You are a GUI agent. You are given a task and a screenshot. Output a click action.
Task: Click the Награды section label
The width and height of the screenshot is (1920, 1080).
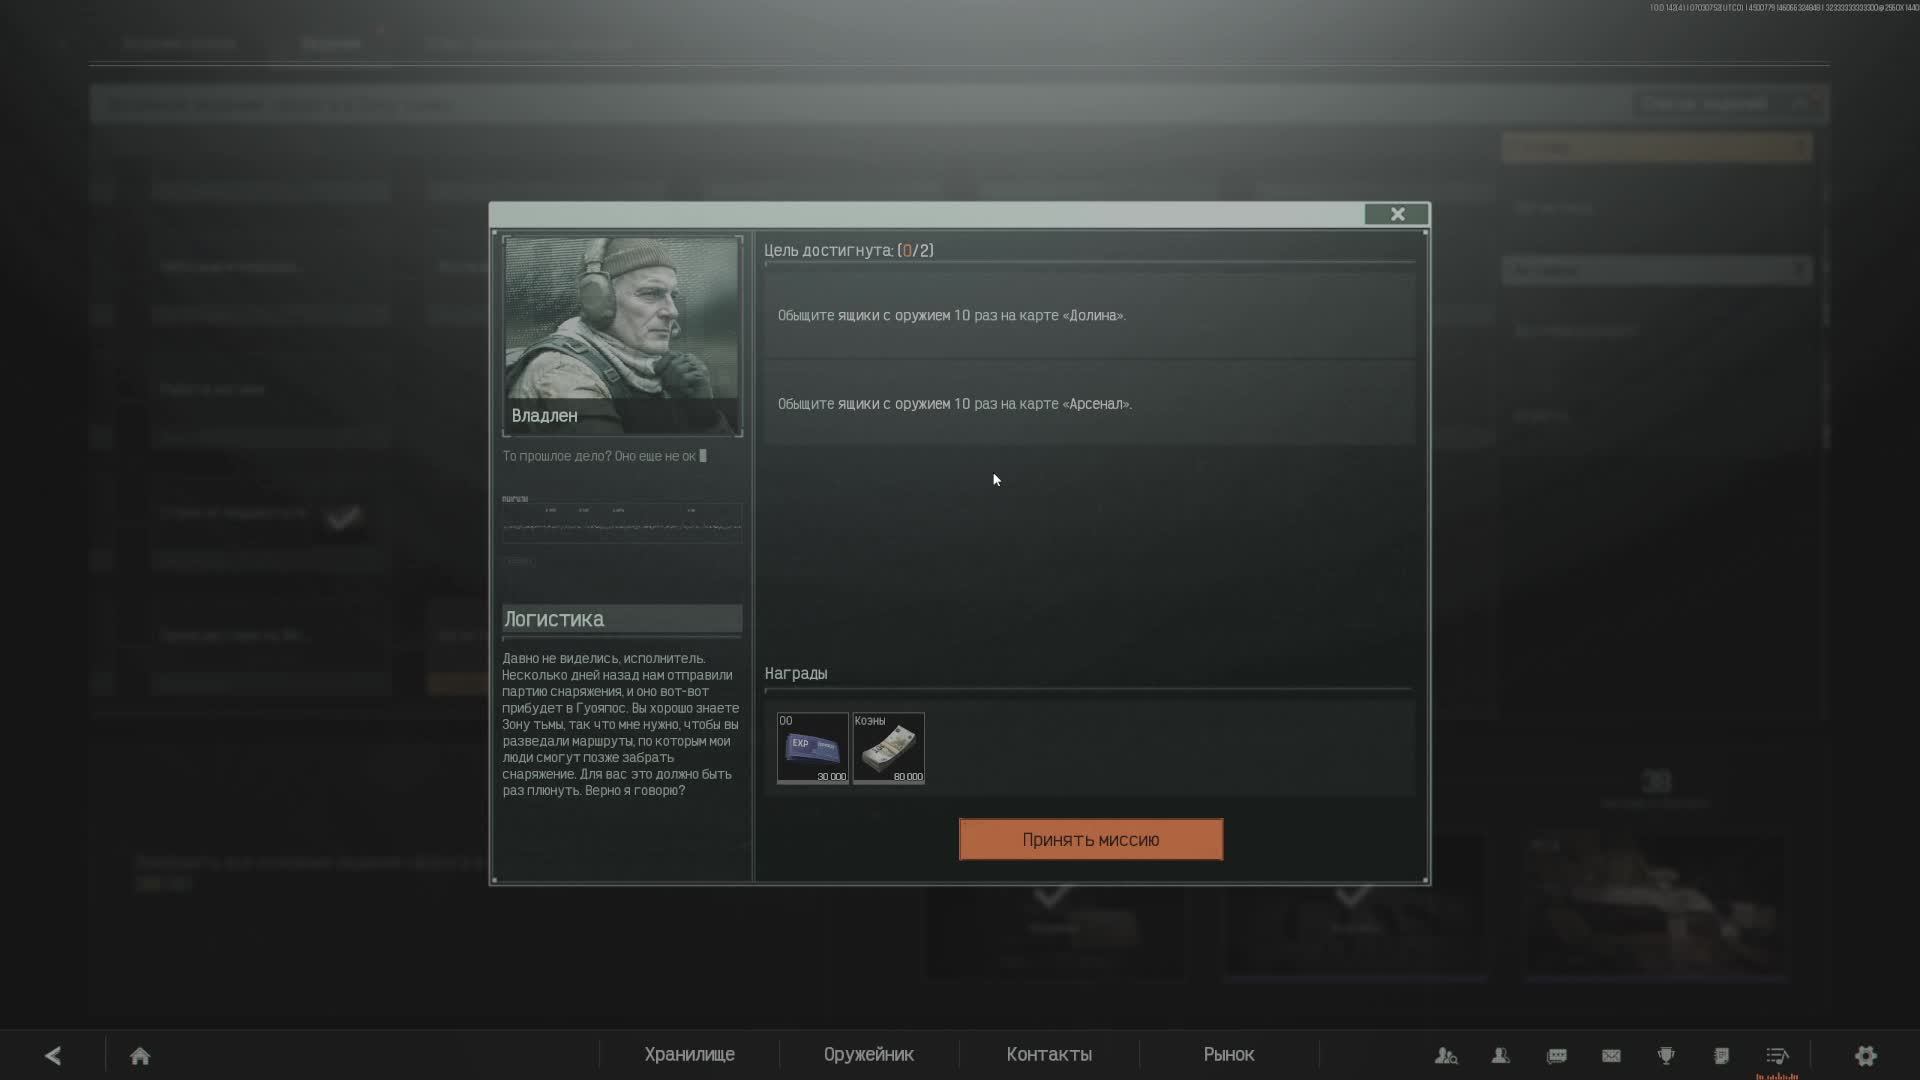796,673
